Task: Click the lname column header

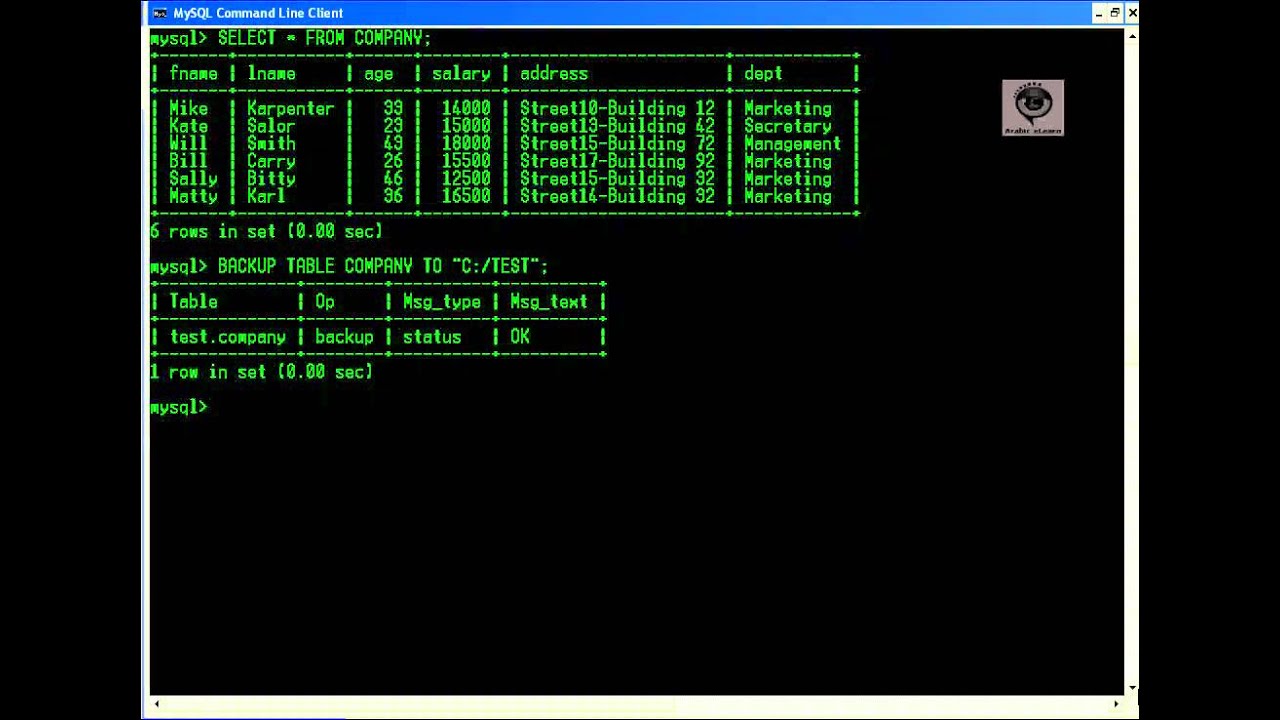Action: pyautogui.click(x=271, y=73)
